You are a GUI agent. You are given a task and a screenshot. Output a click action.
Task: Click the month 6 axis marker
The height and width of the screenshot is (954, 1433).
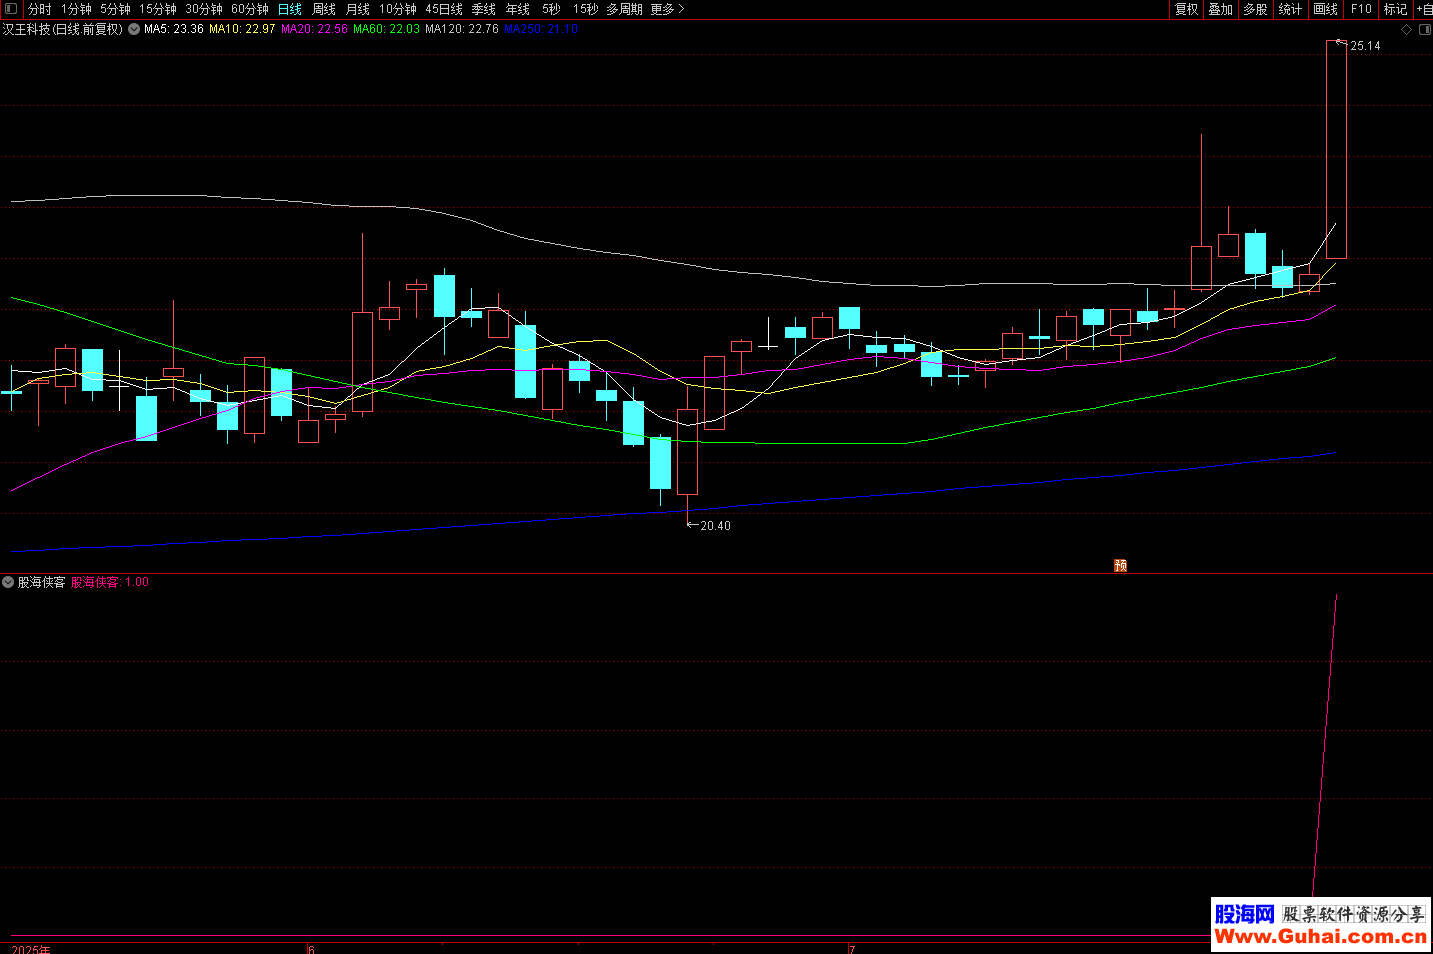coord(311,949)
